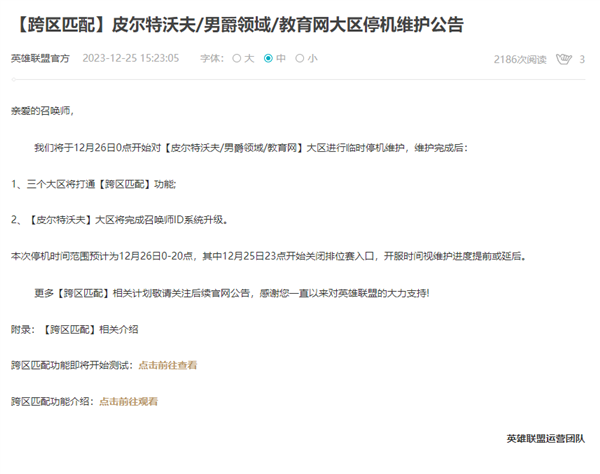Click the thumbs-up like icon
The image size is (600, 474).
[x=564, y=59]
